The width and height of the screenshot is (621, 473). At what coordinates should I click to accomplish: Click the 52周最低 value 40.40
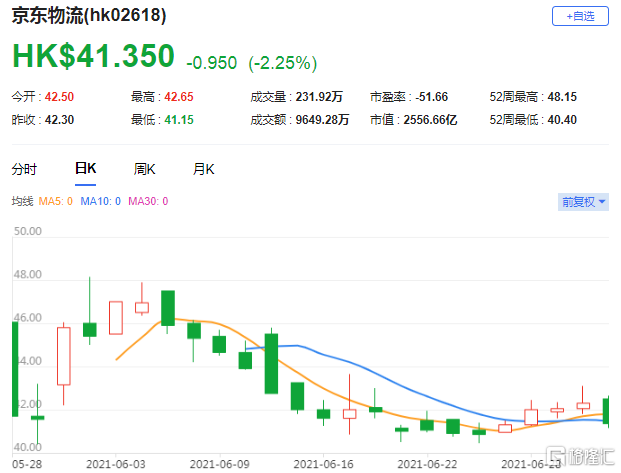562,120
